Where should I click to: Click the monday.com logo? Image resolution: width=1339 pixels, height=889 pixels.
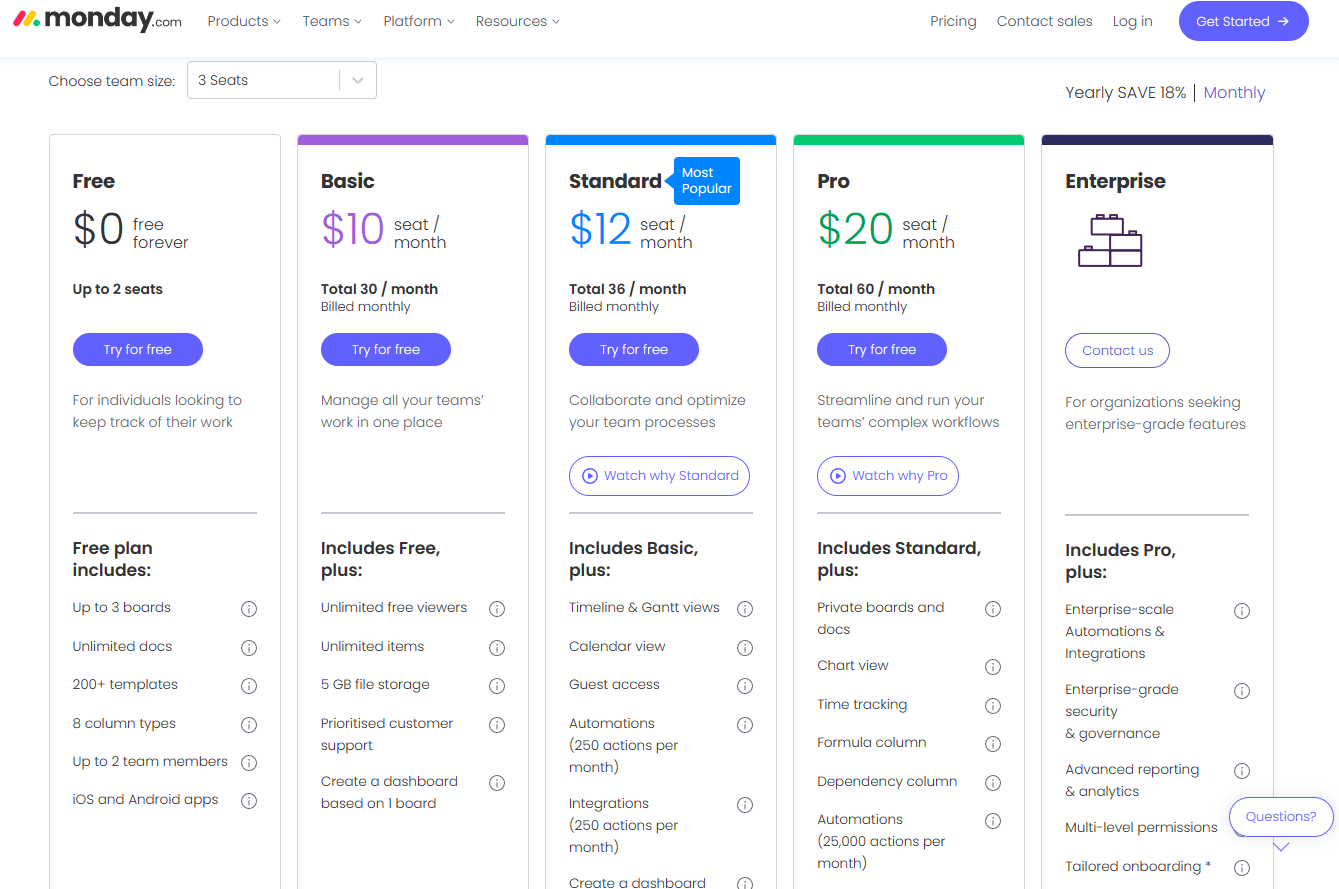click(97, 20)
